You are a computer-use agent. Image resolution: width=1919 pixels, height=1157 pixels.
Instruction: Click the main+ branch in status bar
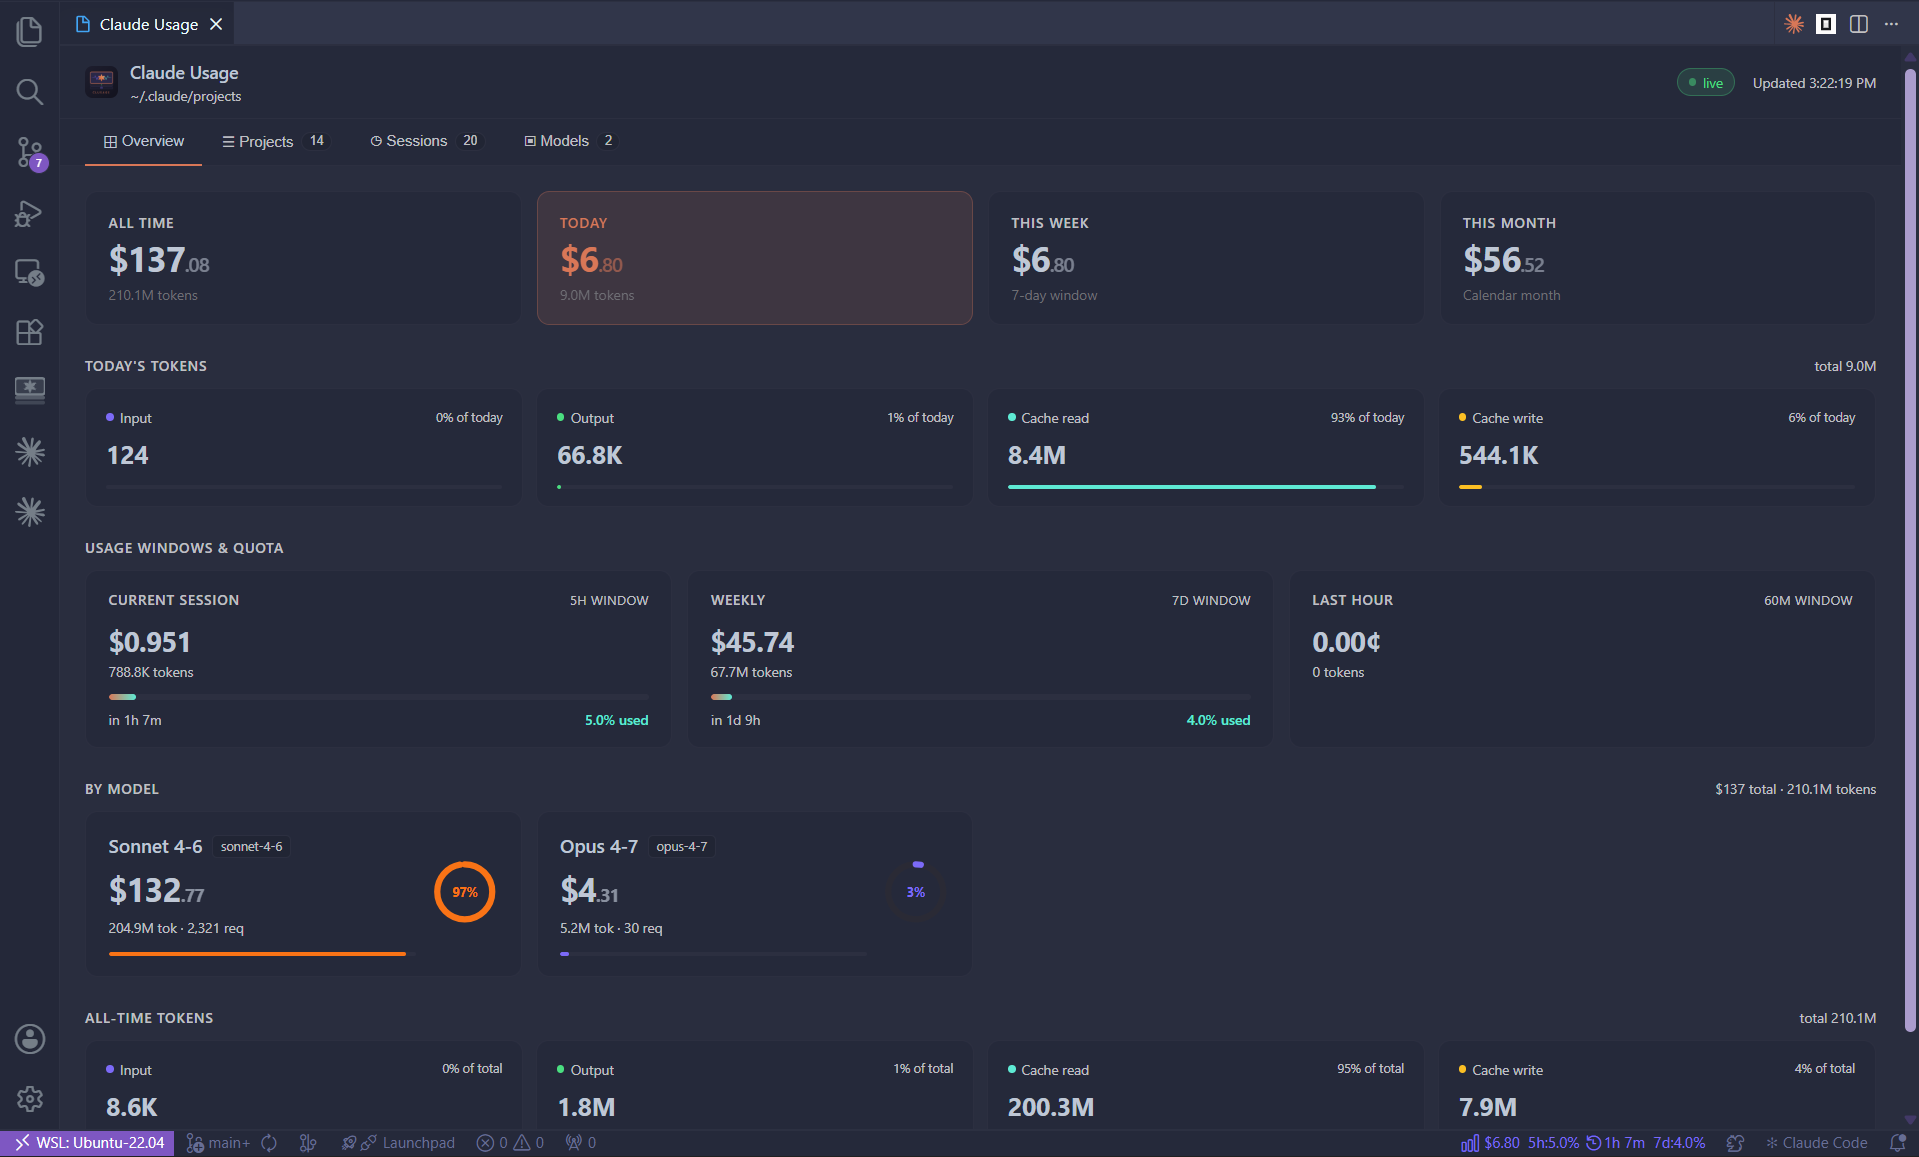[219, 1143]
